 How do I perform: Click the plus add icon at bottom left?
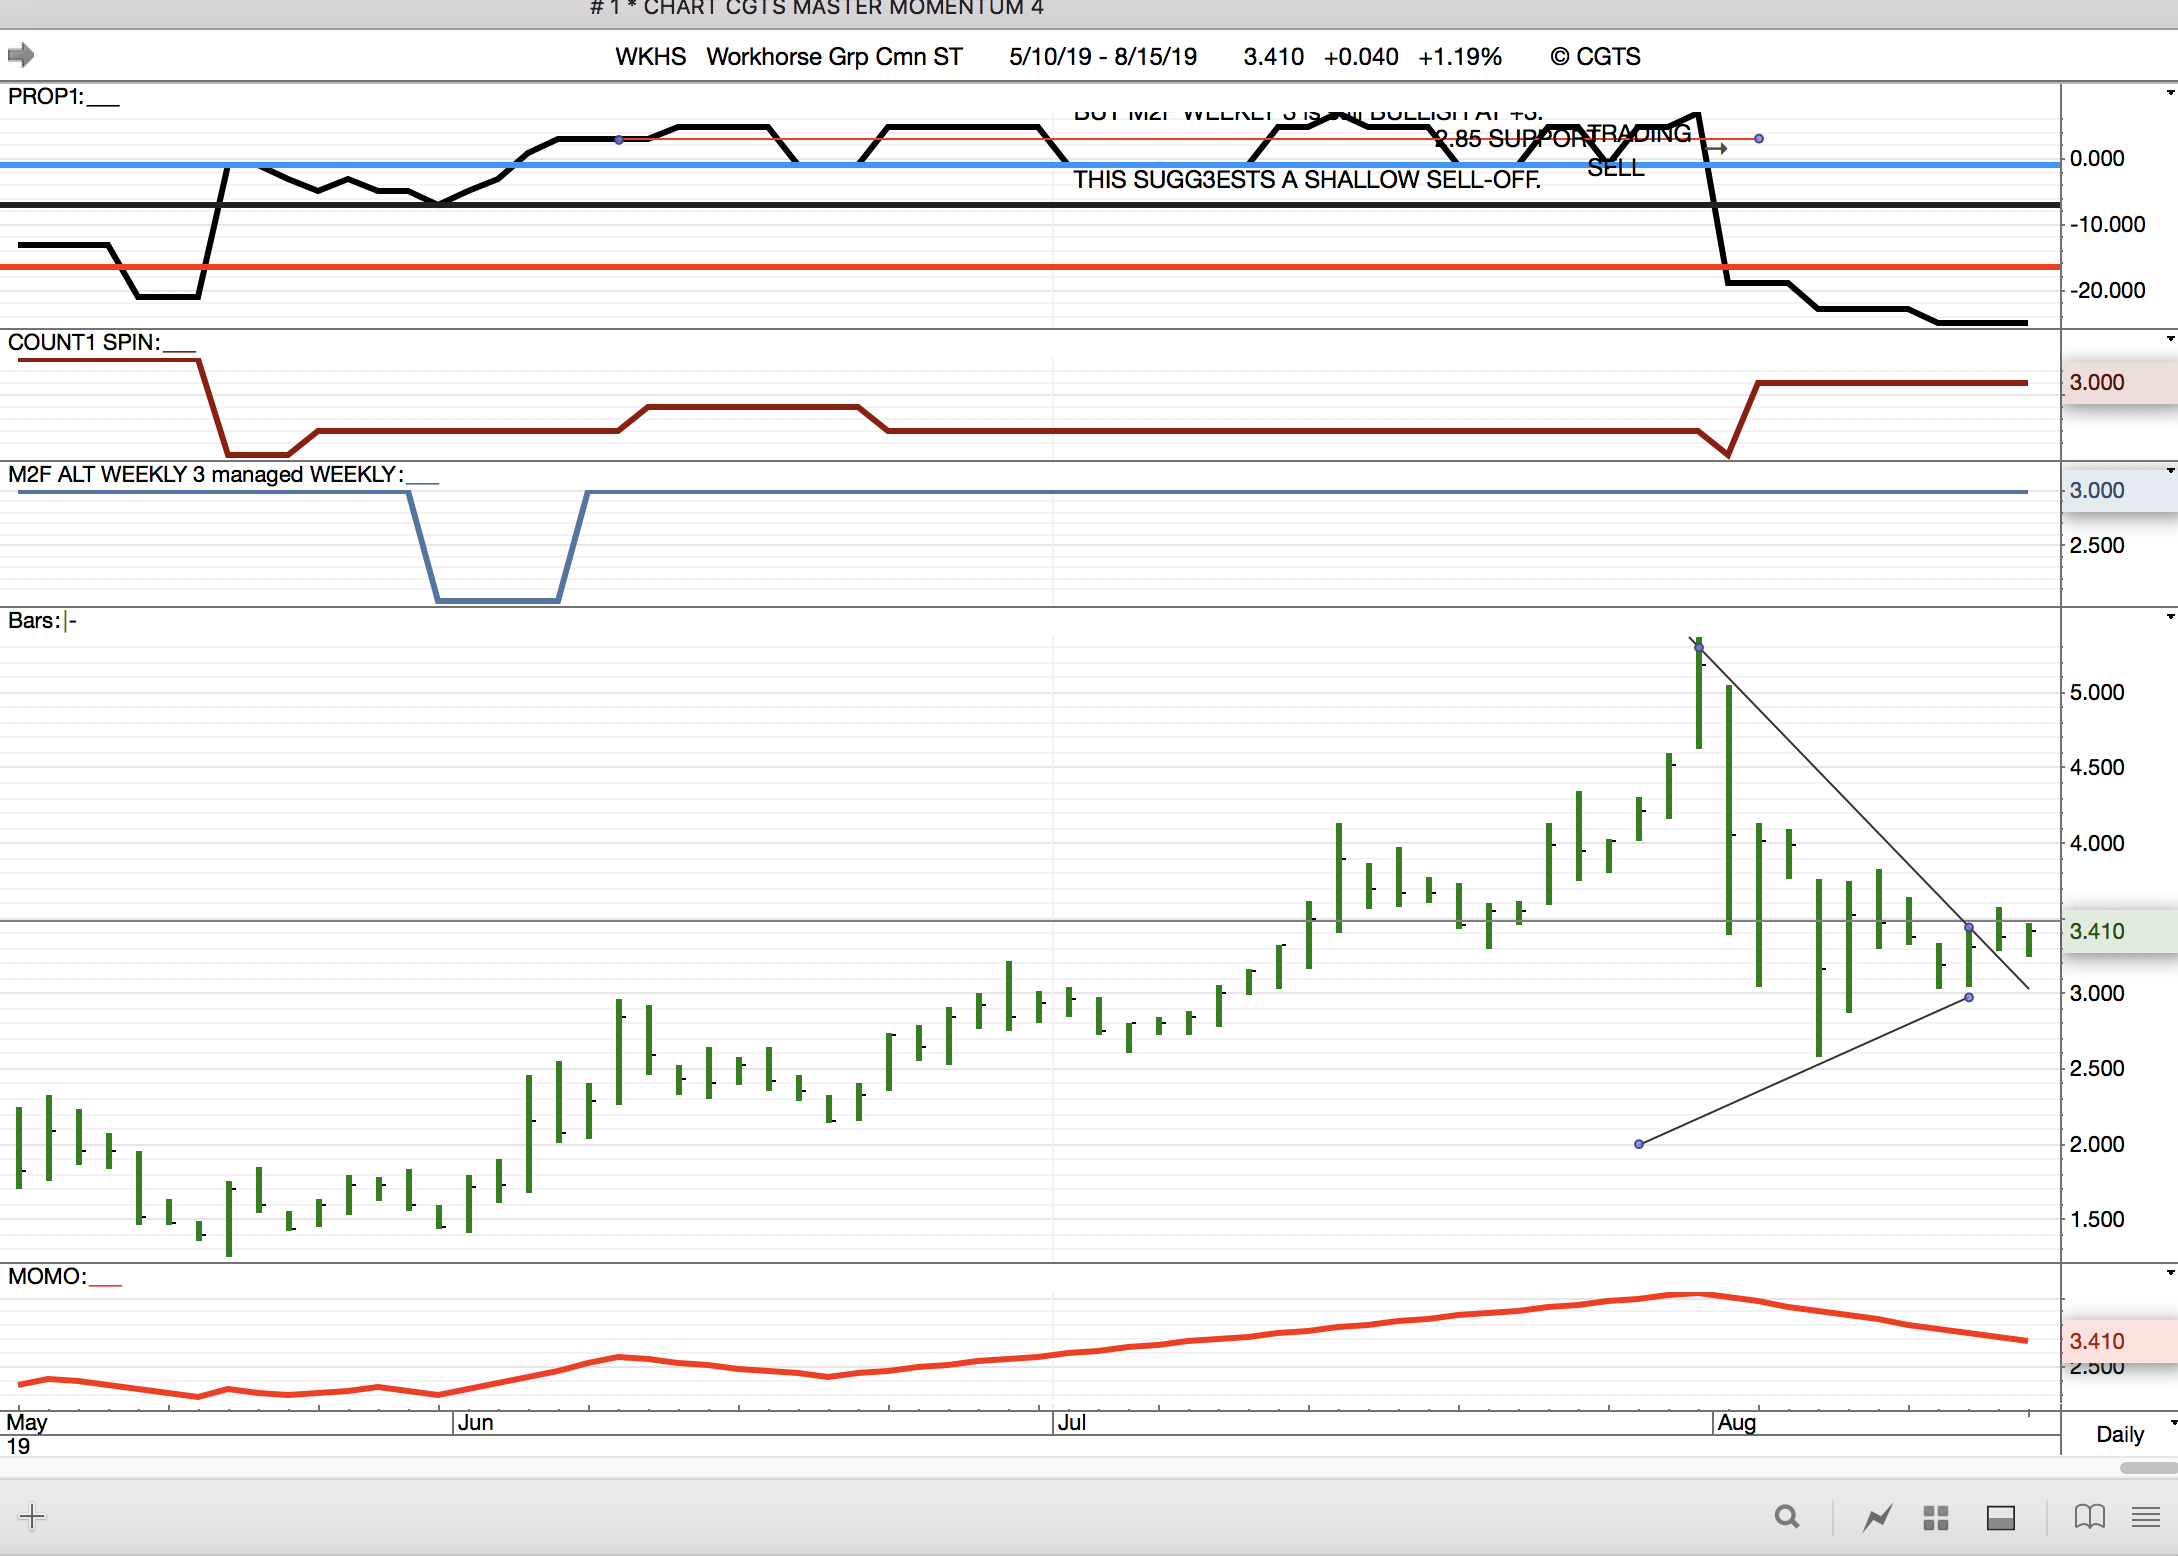pyautogui.click(x=32, y=1516)
